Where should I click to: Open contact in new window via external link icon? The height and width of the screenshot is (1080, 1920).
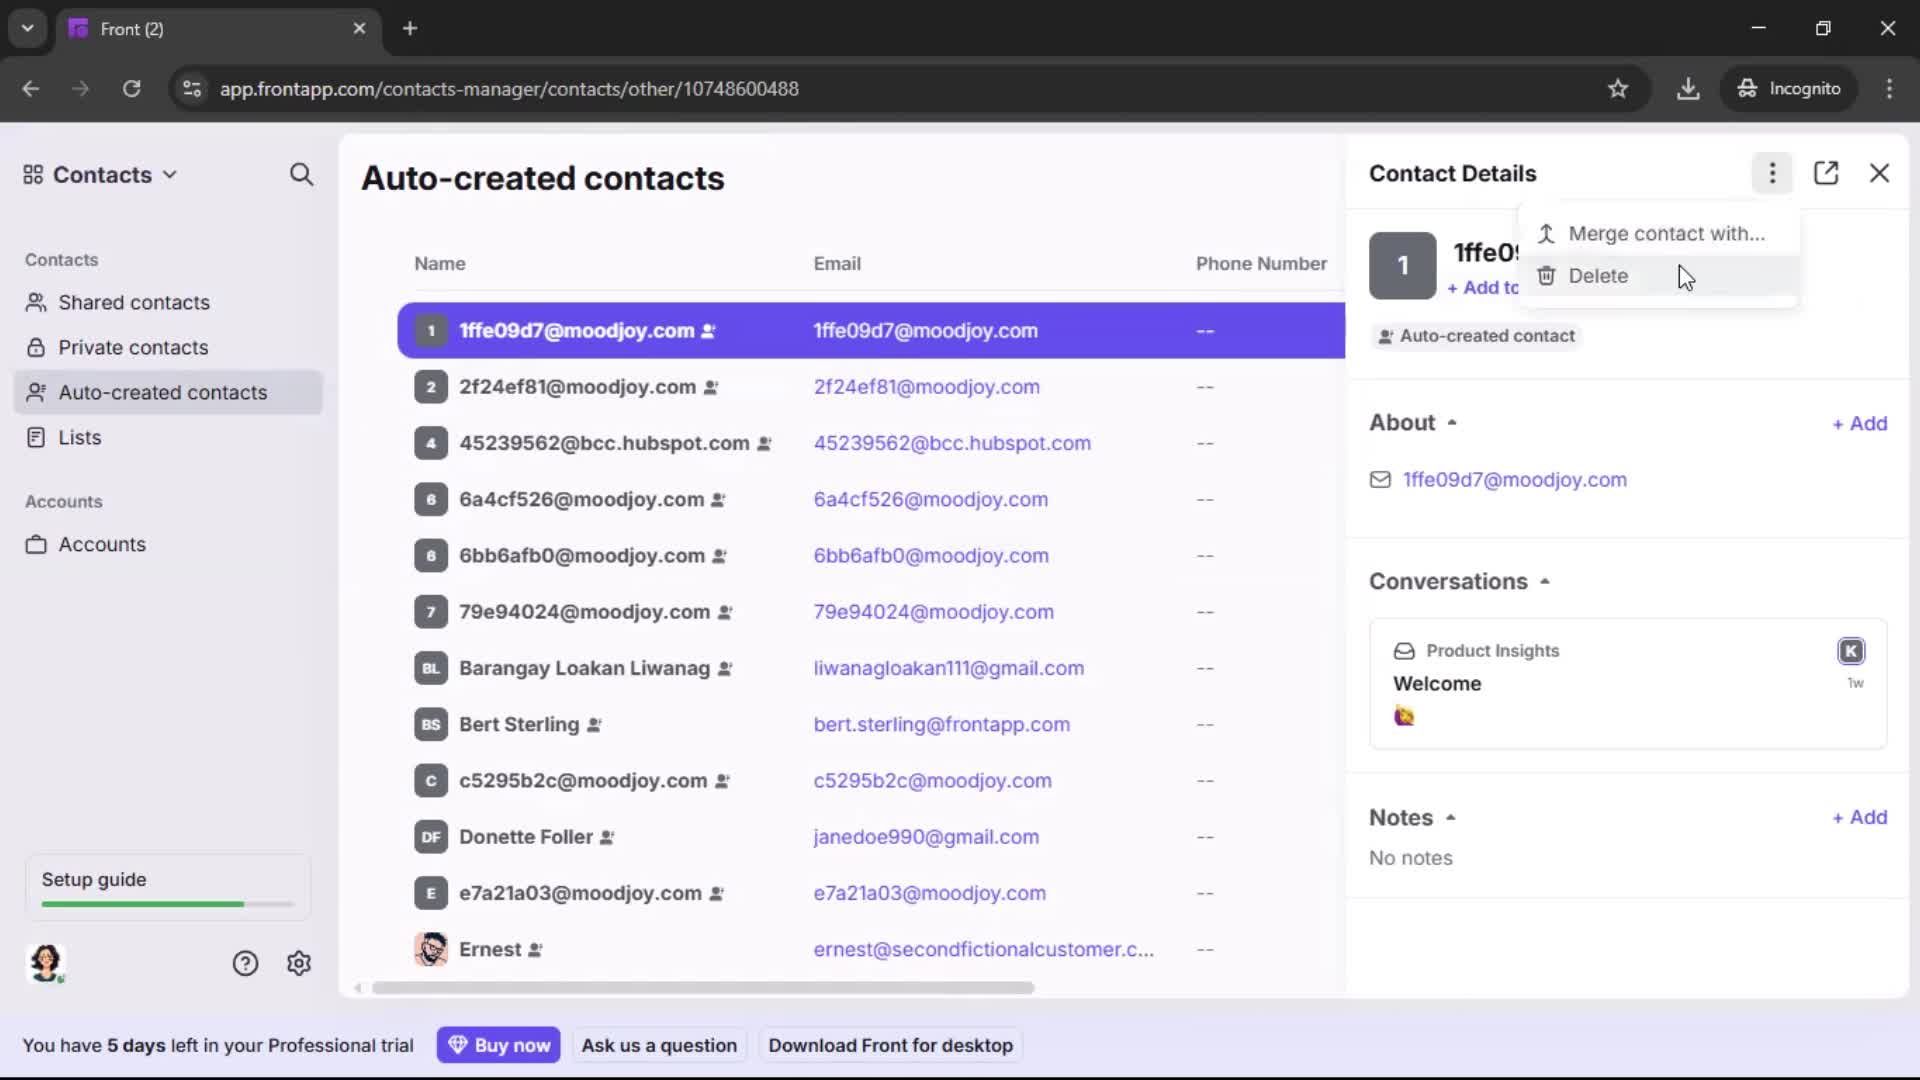1827,173
